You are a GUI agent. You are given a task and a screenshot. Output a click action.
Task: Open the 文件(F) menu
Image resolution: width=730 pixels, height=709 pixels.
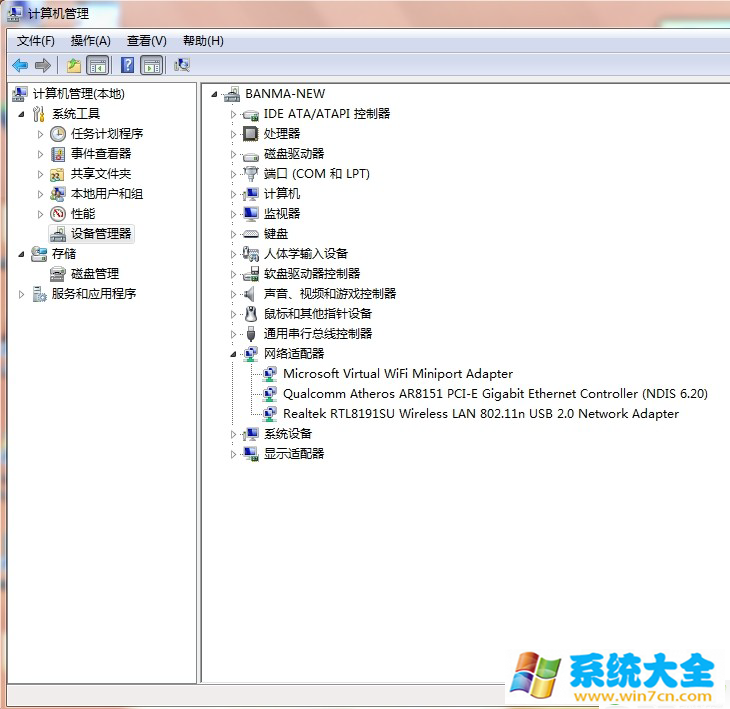pos(35,41)
